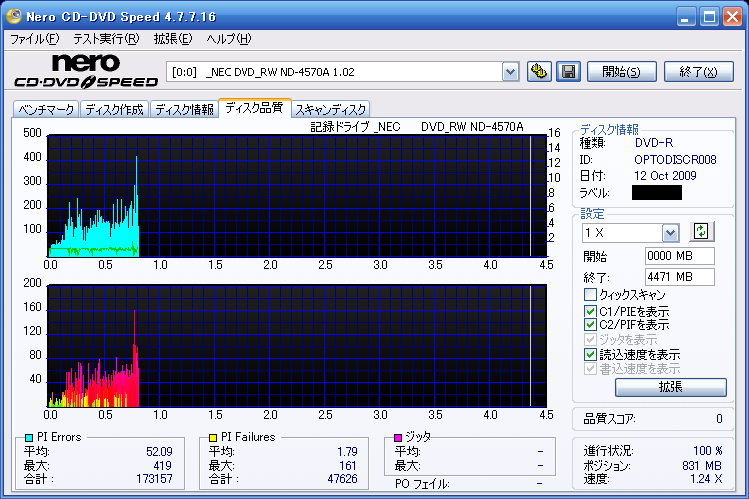The height and width of the screenshot is (499, 749).
Task: Open the 1 X speed dropdown
Action: [x=670, y=233]
